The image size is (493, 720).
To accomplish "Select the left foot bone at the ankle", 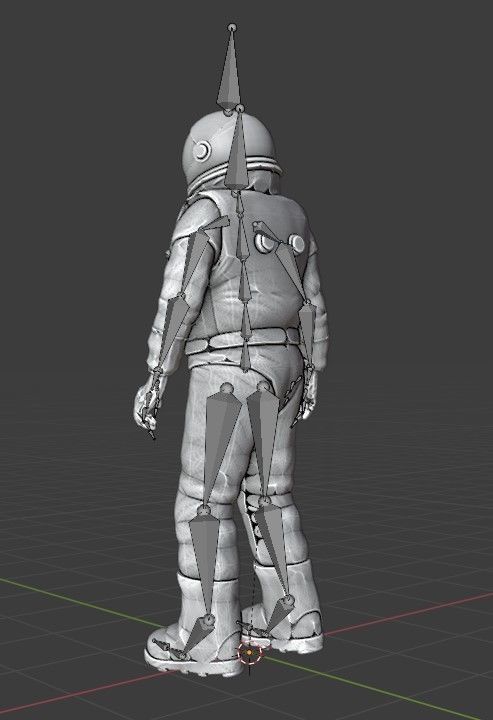I will pyautogui.click(x=198, y=634).
